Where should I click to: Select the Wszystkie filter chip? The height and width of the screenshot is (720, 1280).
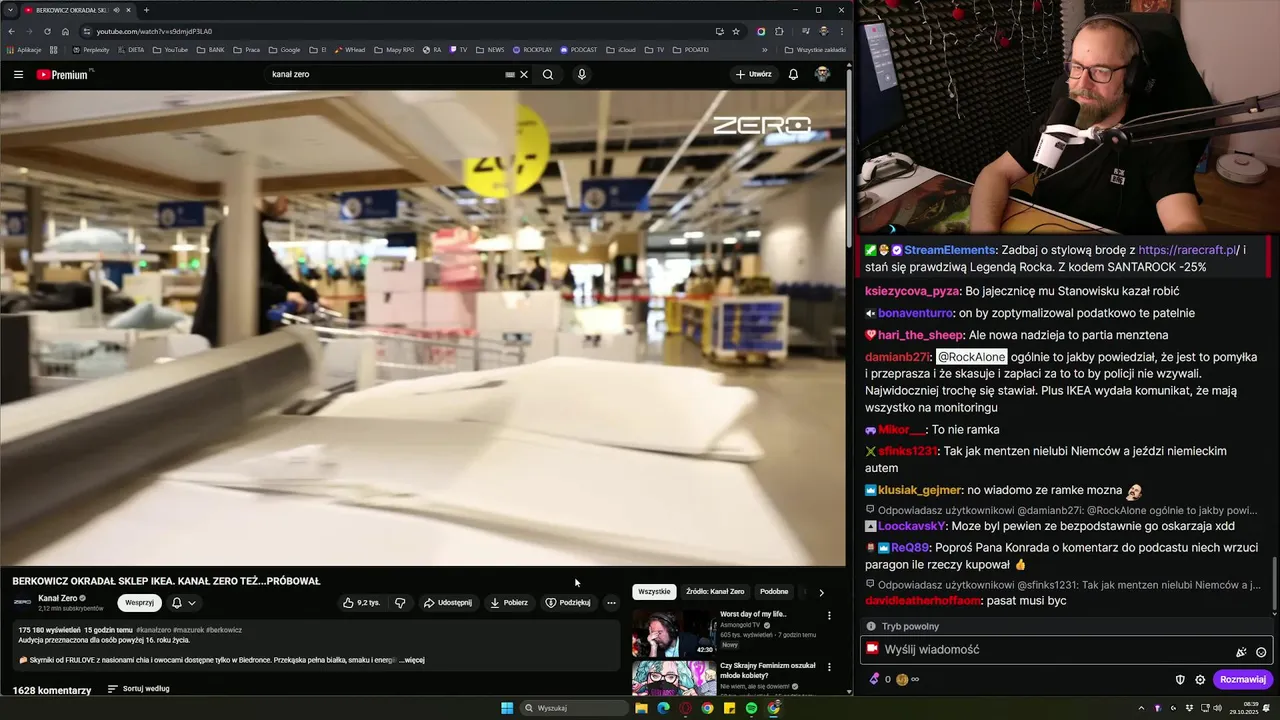pyautogui.click(x=654, y=592)
